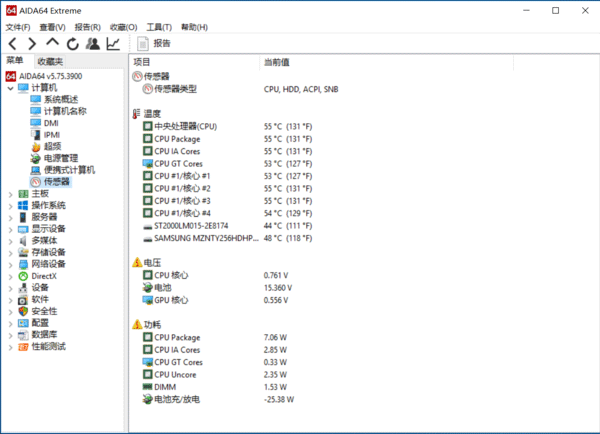Screen dimensions: 600x434
Task: Click the 性能测试 benchmark icon
Action: (23, 347)
